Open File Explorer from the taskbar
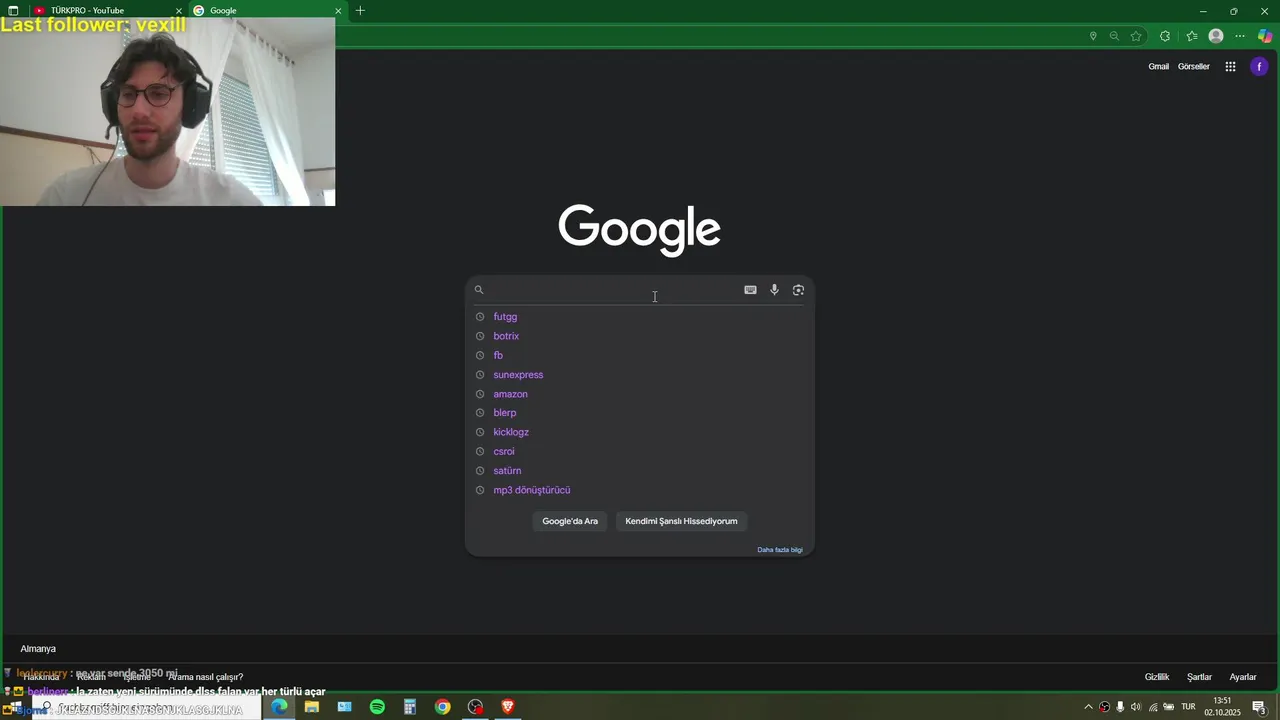Viewport: 1280px width, 720px height. 312,707
